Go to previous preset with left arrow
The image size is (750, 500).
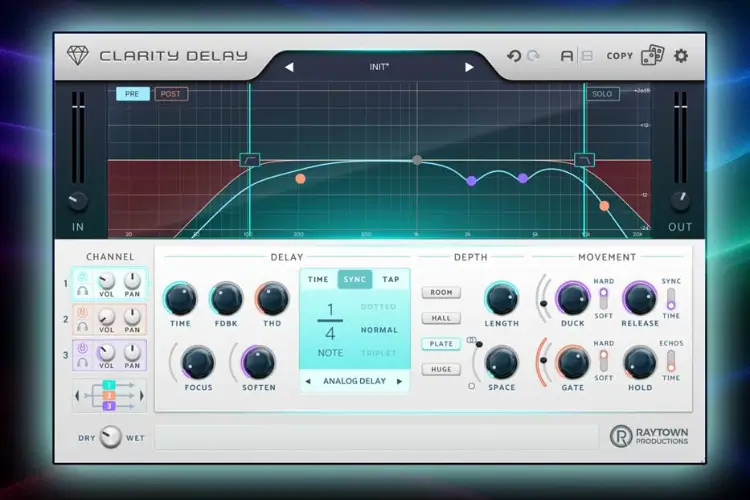point(289,67)
